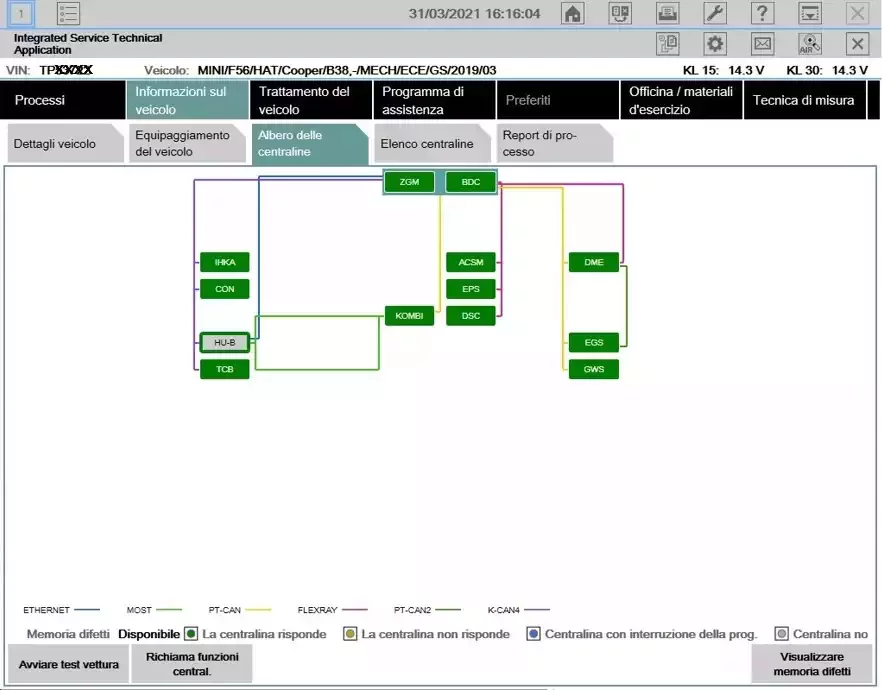Click Avviare test vettura button
882x690 pixels.
pyautogui.click(x=67, y=664)
